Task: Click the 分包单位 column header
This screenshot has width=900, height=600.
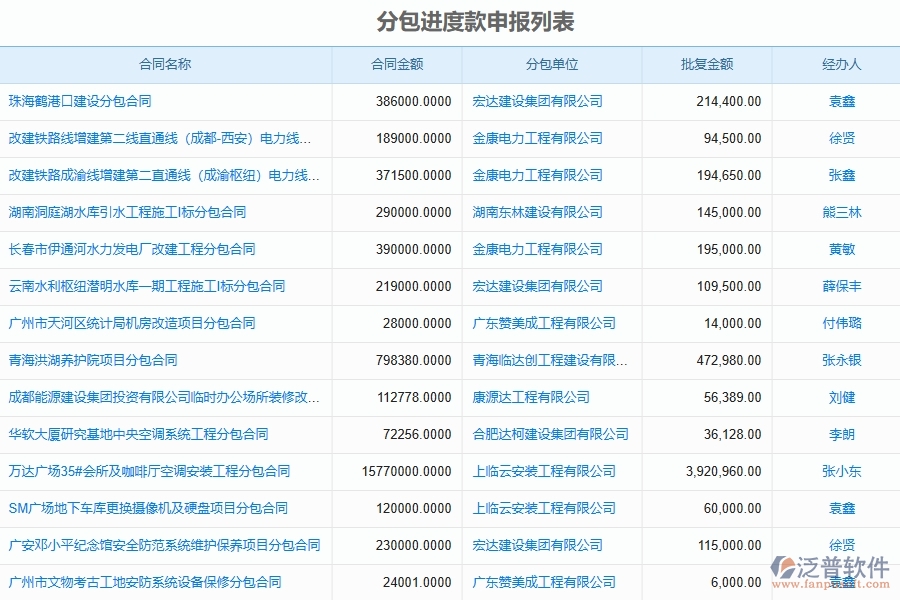Action: point(548,64)
